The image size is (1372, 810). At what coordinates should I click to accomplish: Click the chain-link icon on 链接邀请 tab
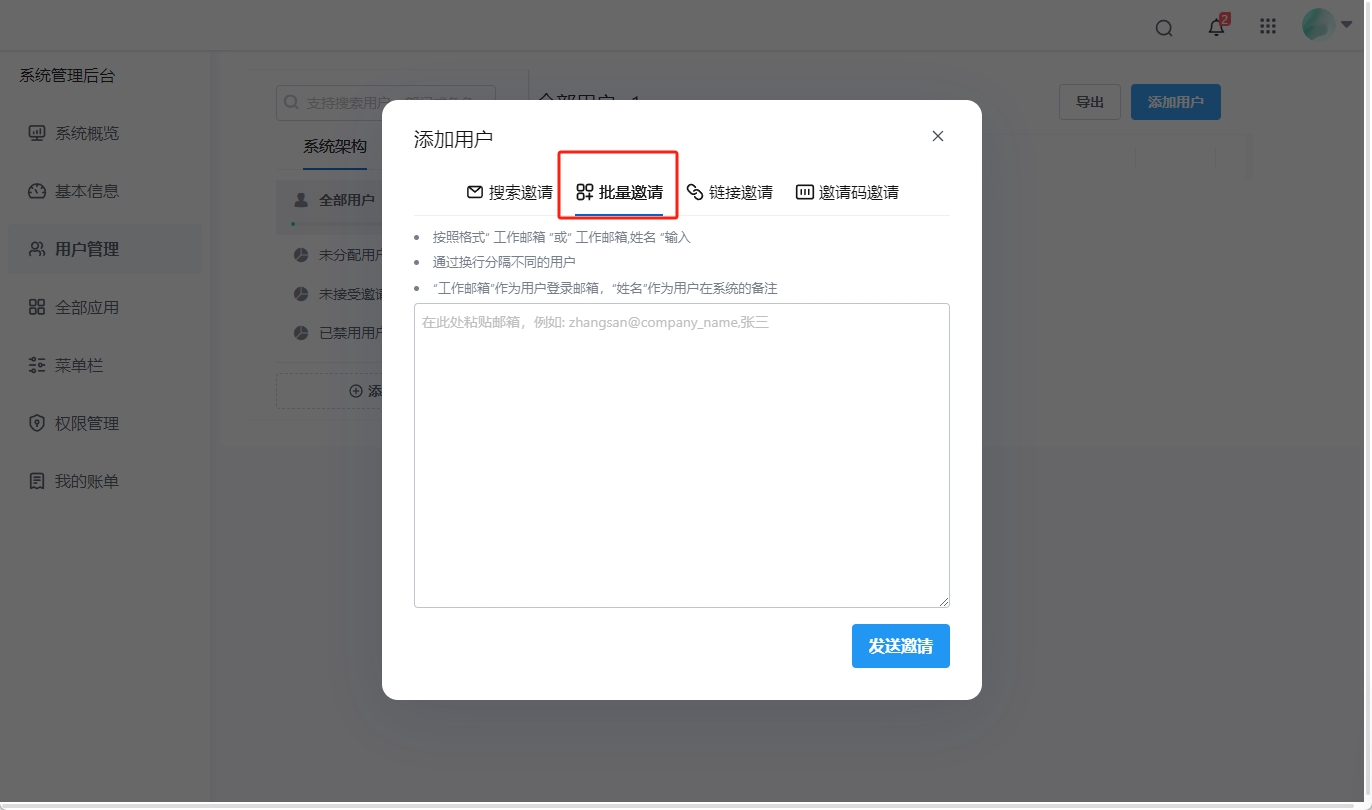pyautogui.click(x=695, y=192)
